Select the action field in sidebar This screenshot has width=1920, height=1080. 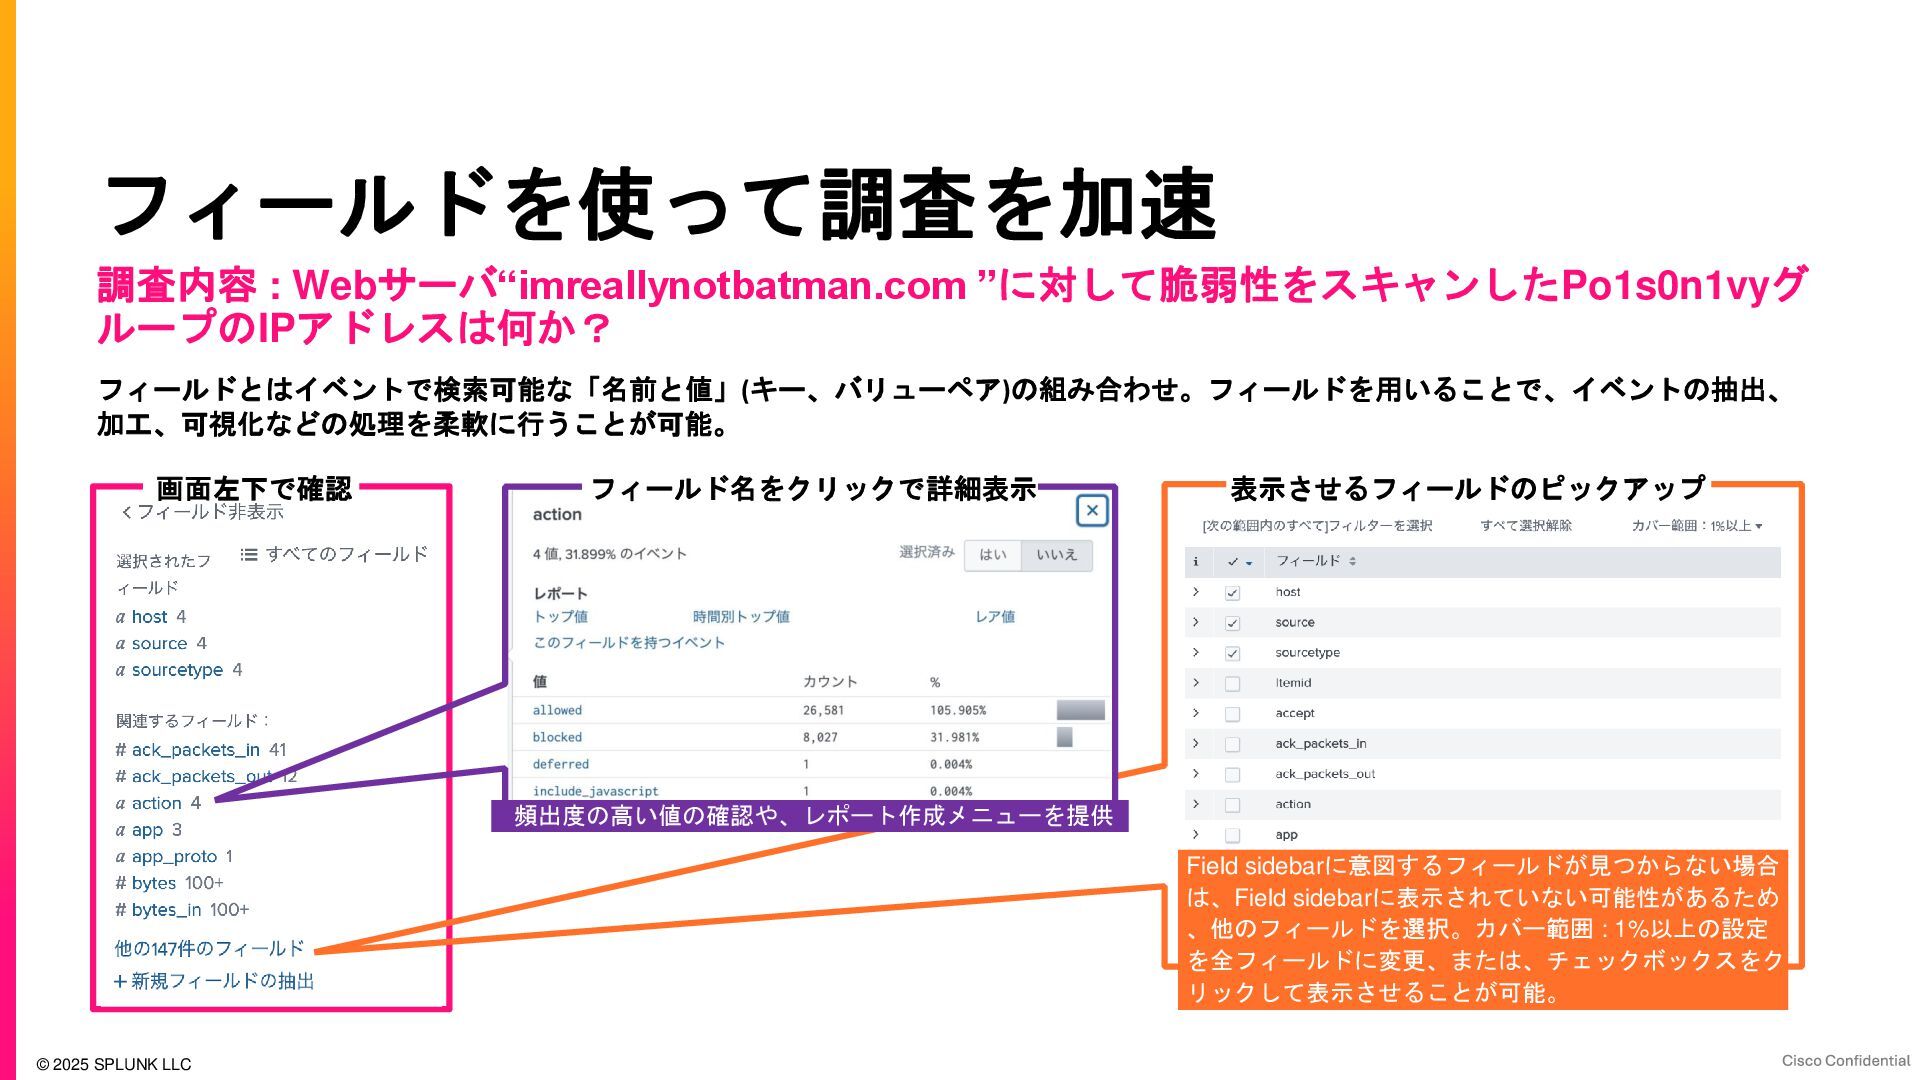pos(157,803)
